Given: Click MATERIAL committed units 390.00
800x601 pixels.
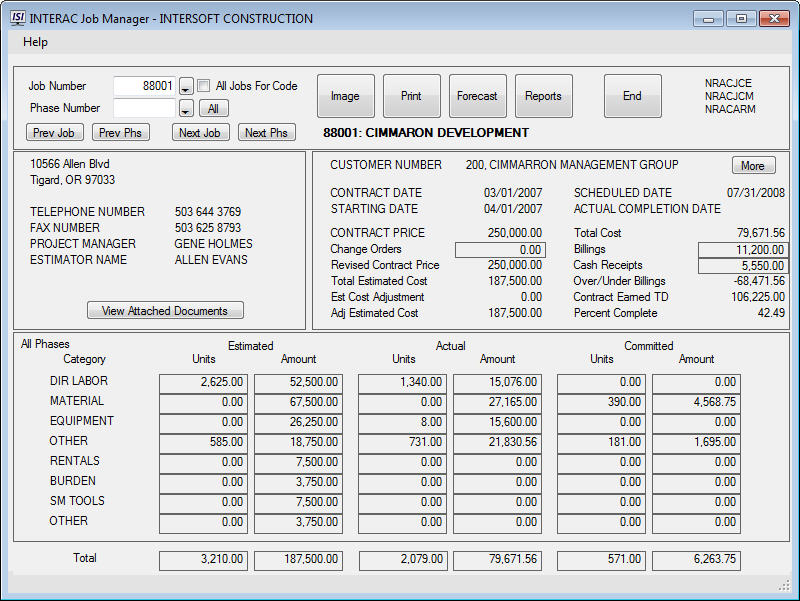Looking at the screenshot, I should [601, 403].
